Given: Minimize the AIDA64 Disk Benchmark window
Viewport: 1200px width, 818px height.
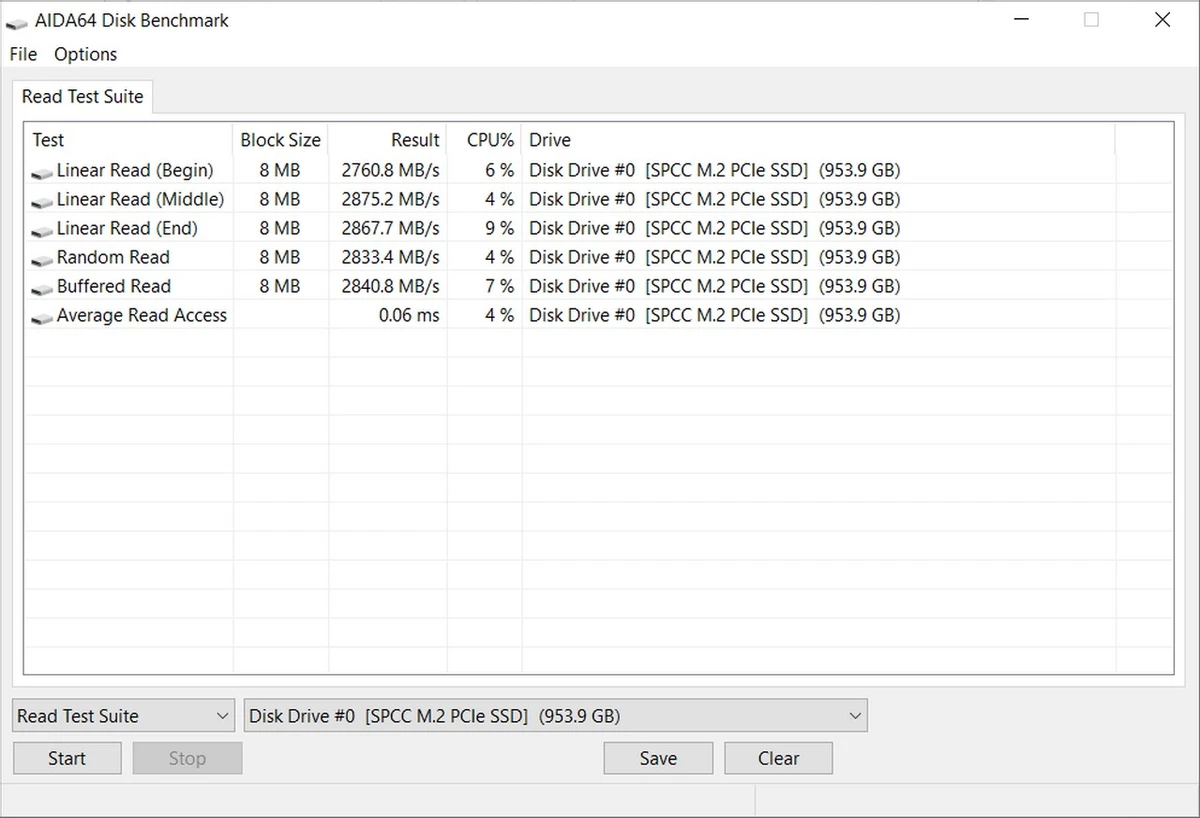Looking at the screenshot, I should point(1021,20).
